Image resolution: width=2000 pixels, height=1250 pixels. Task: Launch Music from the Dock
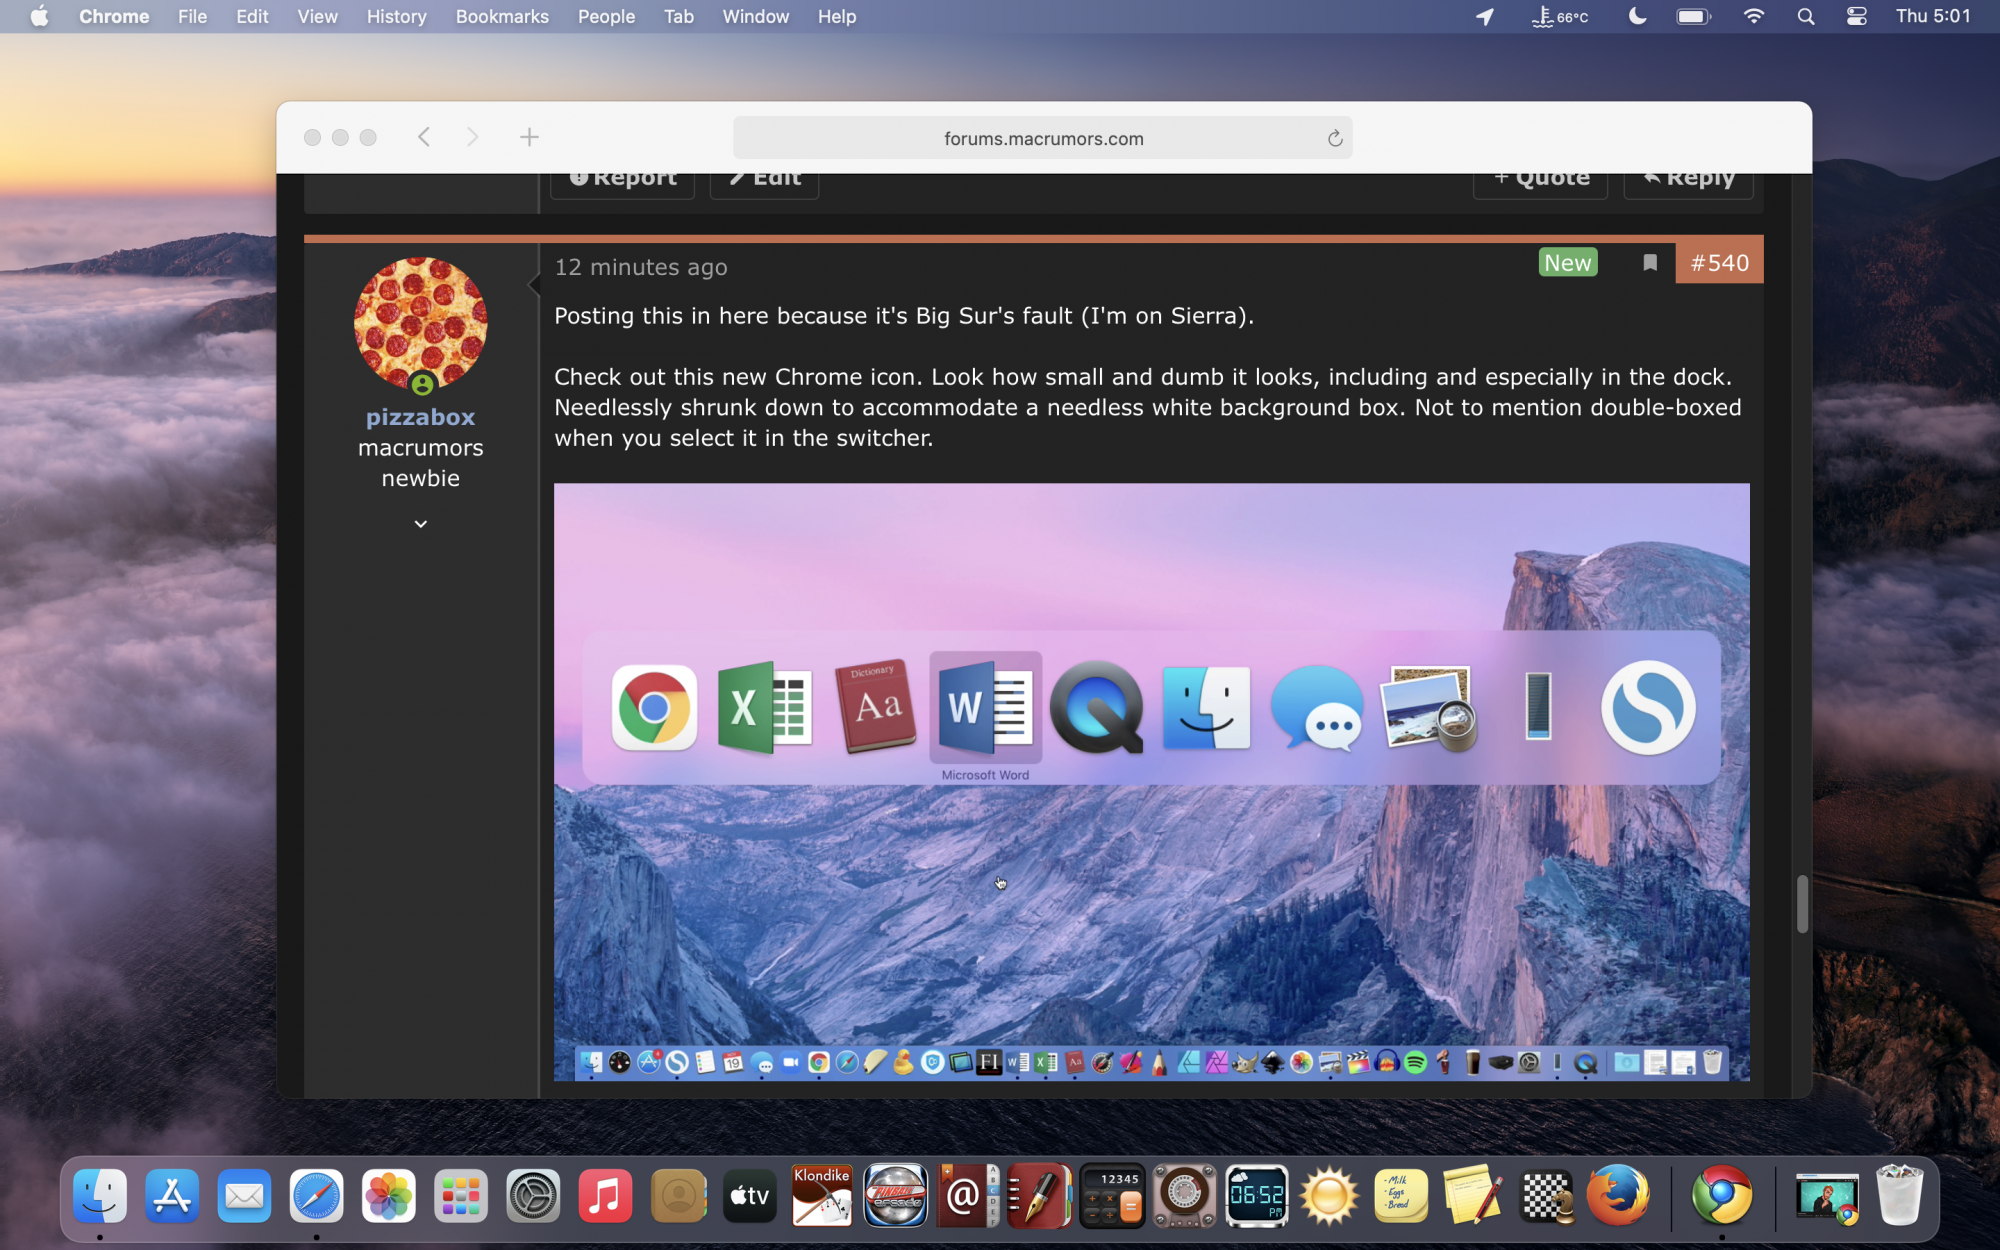pos(605,1196)
